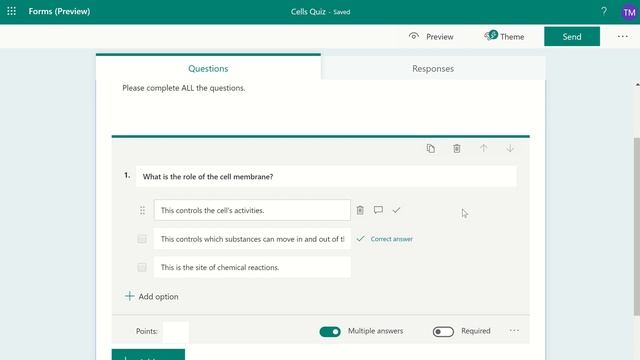Edit the question title about cell membrane

point(326,177)
